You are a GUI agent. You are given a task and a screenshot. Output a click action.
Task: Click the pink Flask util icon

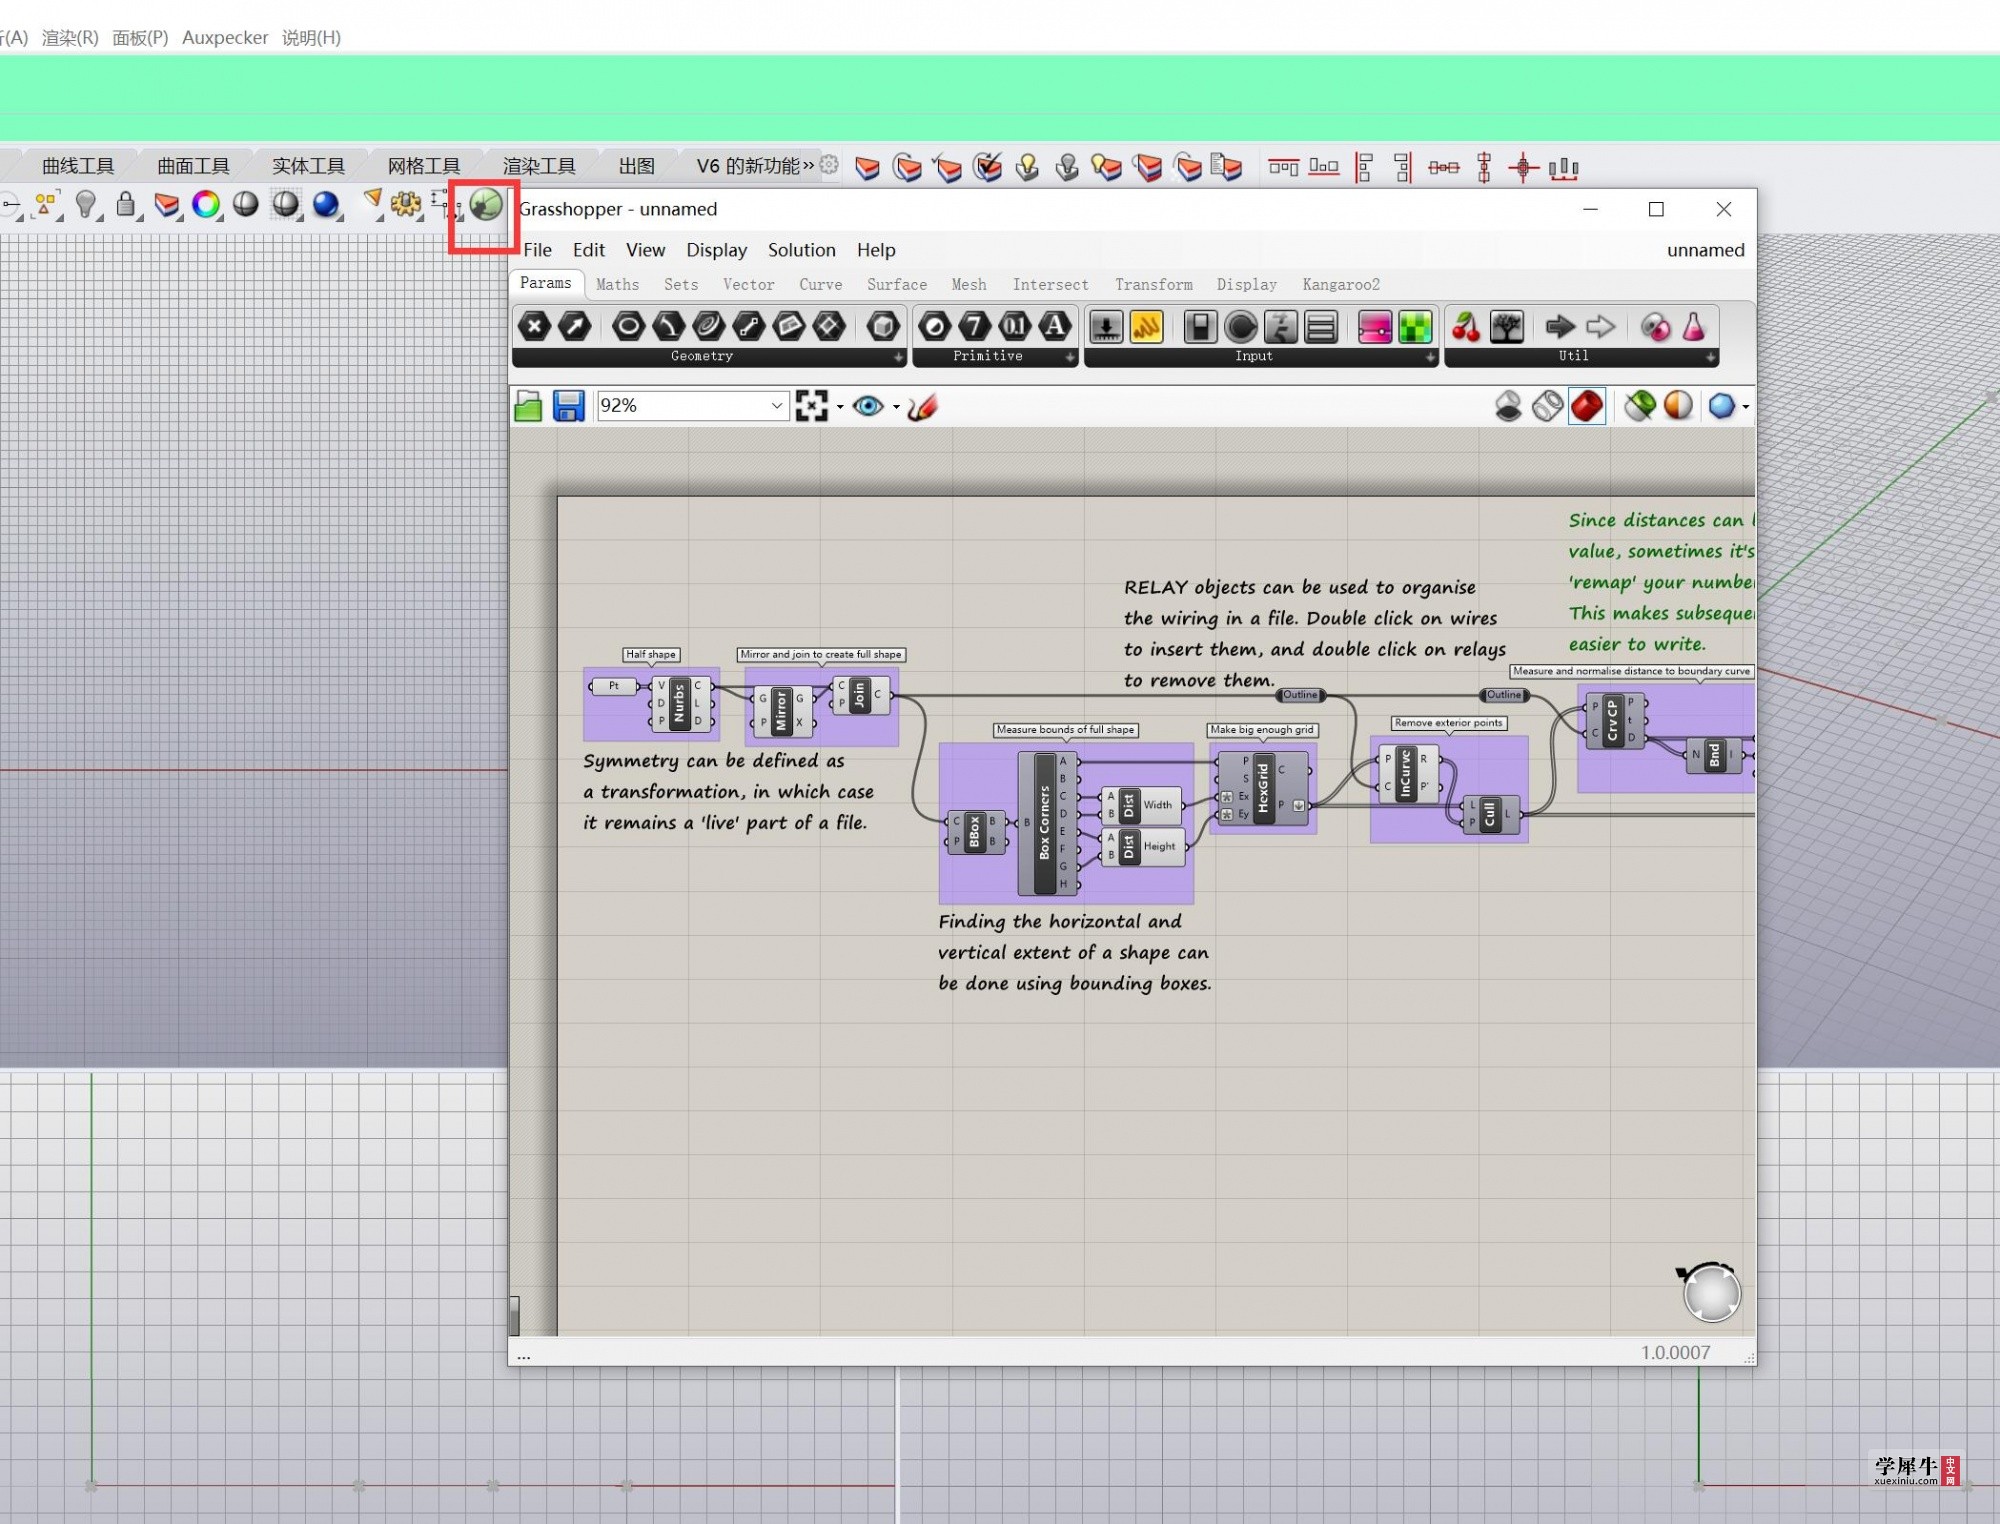click(1693, 327)
